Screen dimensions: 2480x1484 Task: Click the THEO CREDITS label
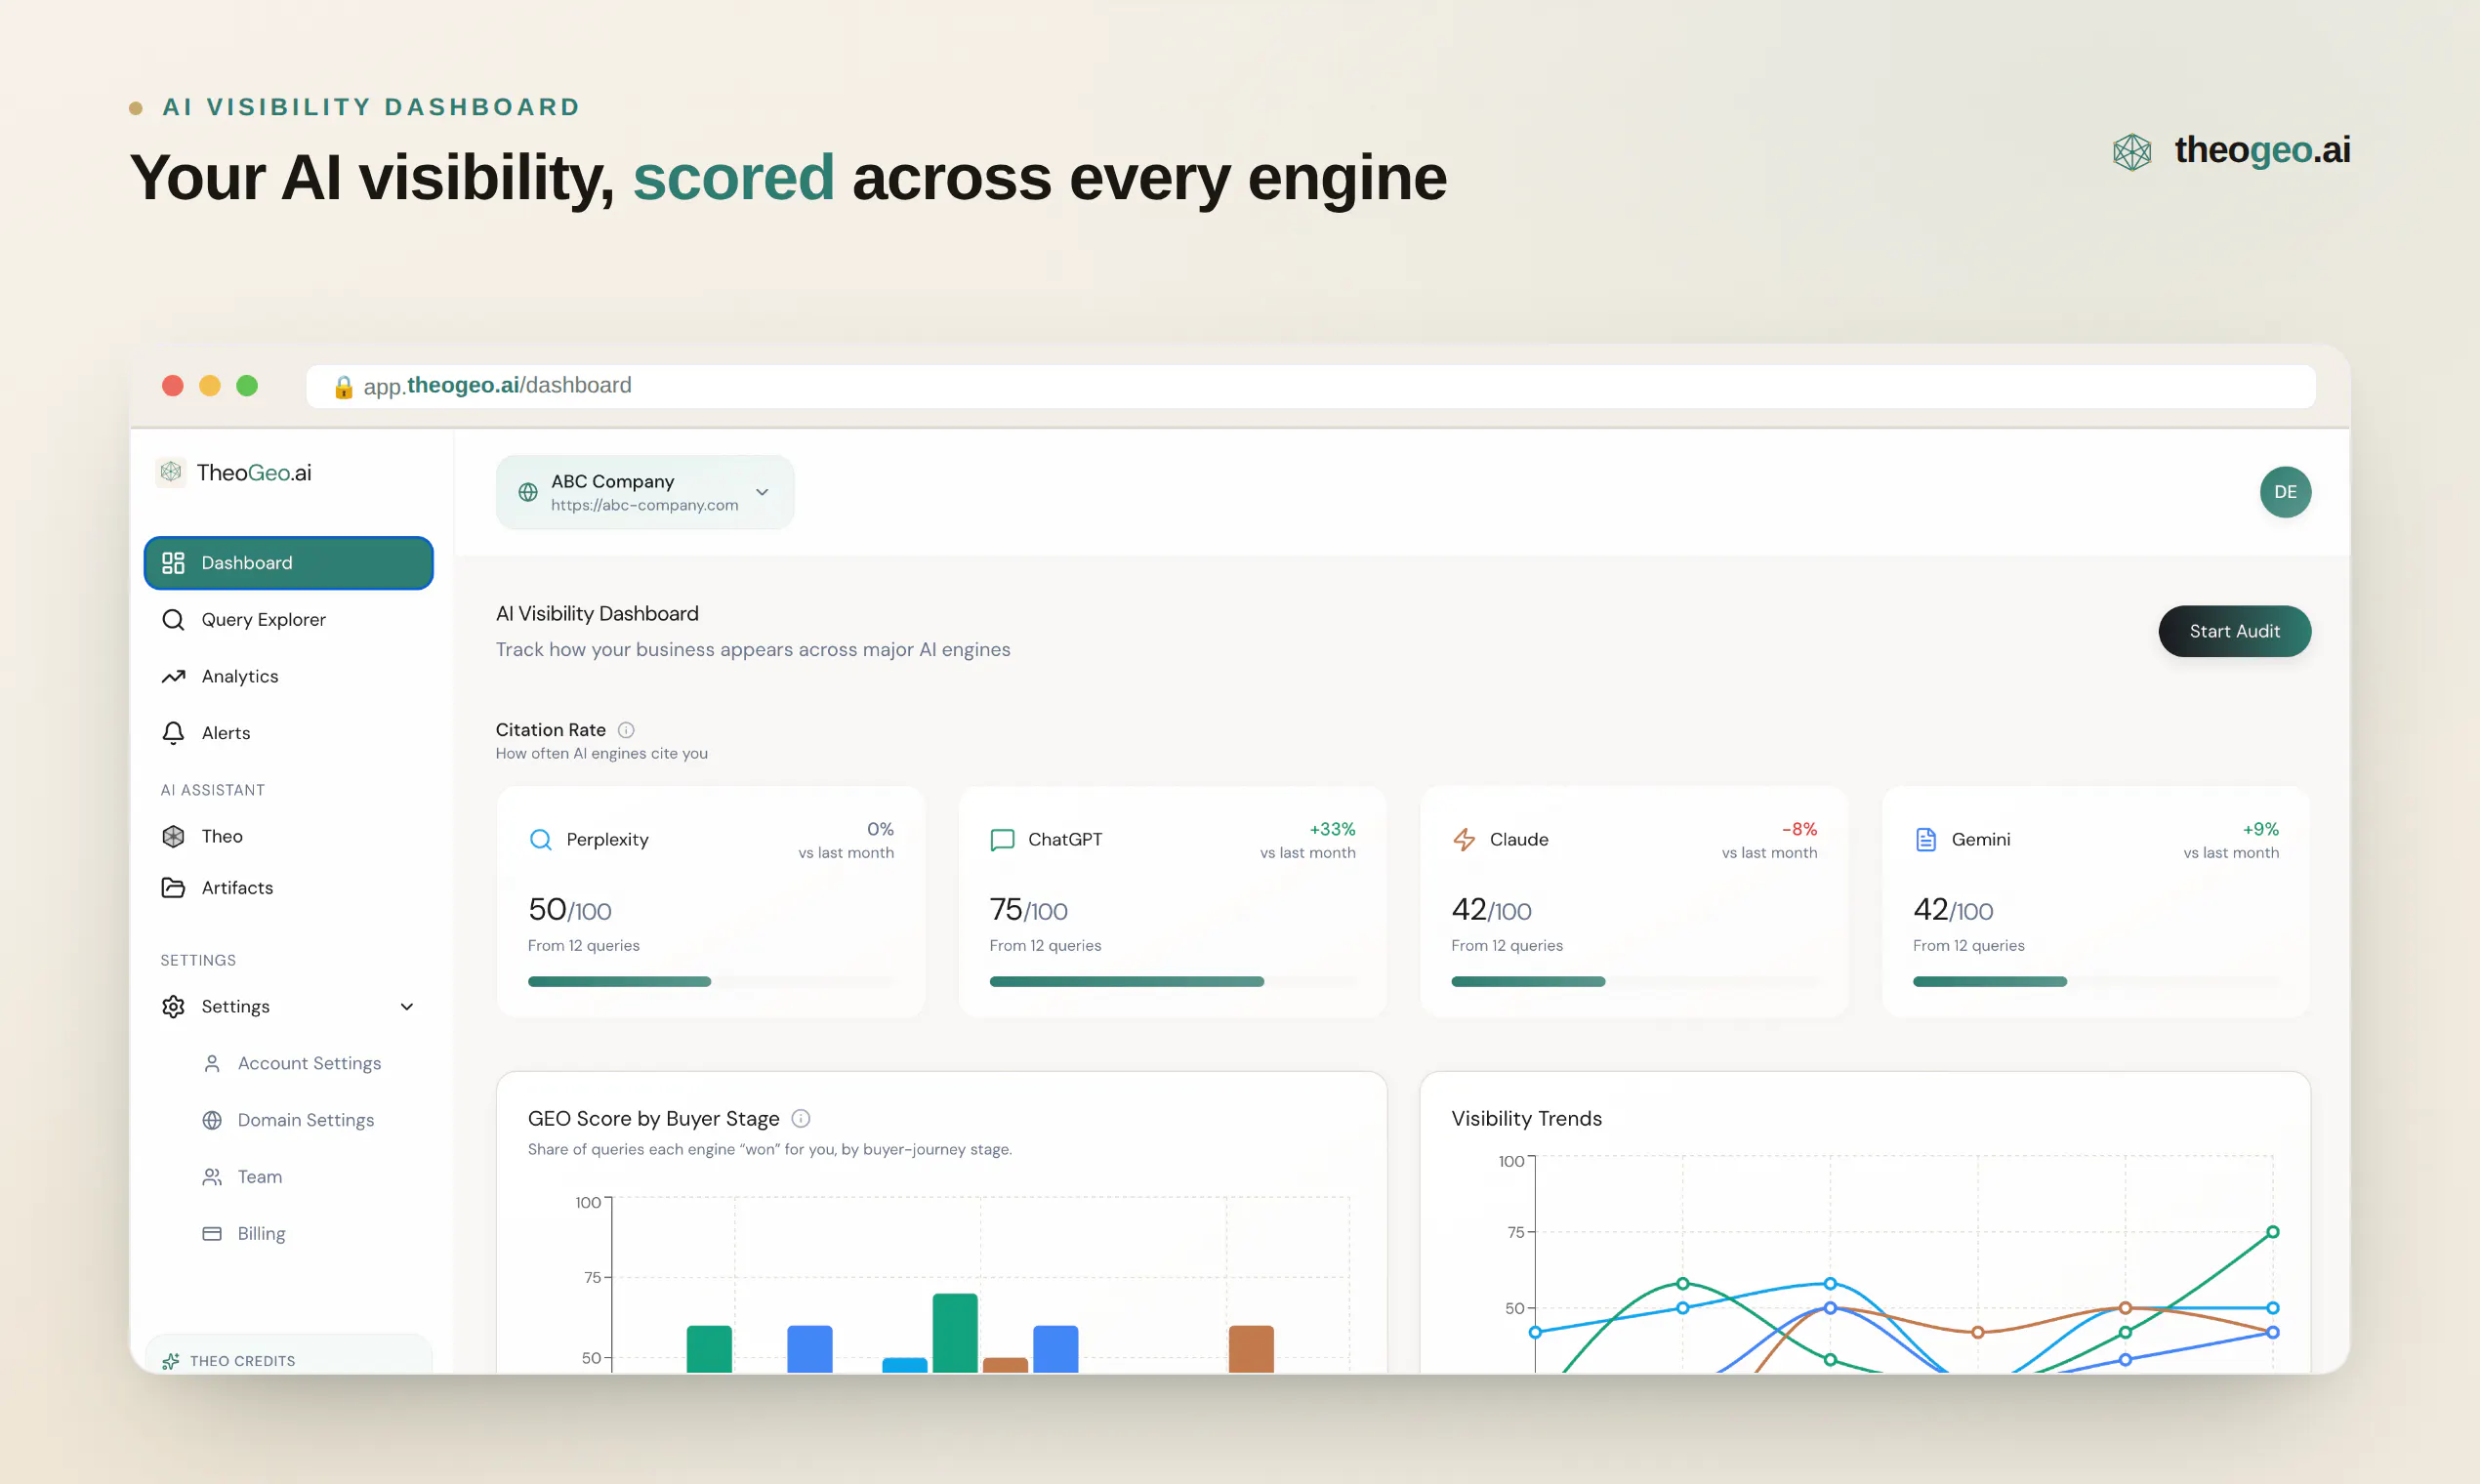tap(243, 1362)
